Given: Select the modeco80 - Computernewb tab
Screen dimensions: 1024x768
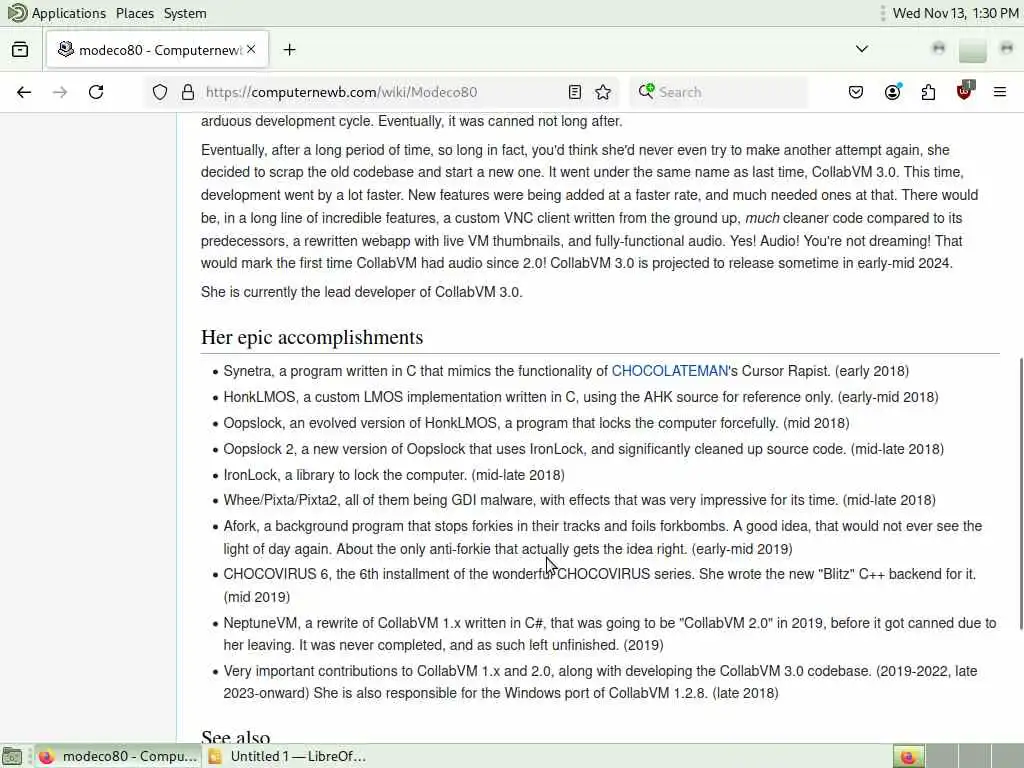Looking at the screenshot, I should point(157,50).
